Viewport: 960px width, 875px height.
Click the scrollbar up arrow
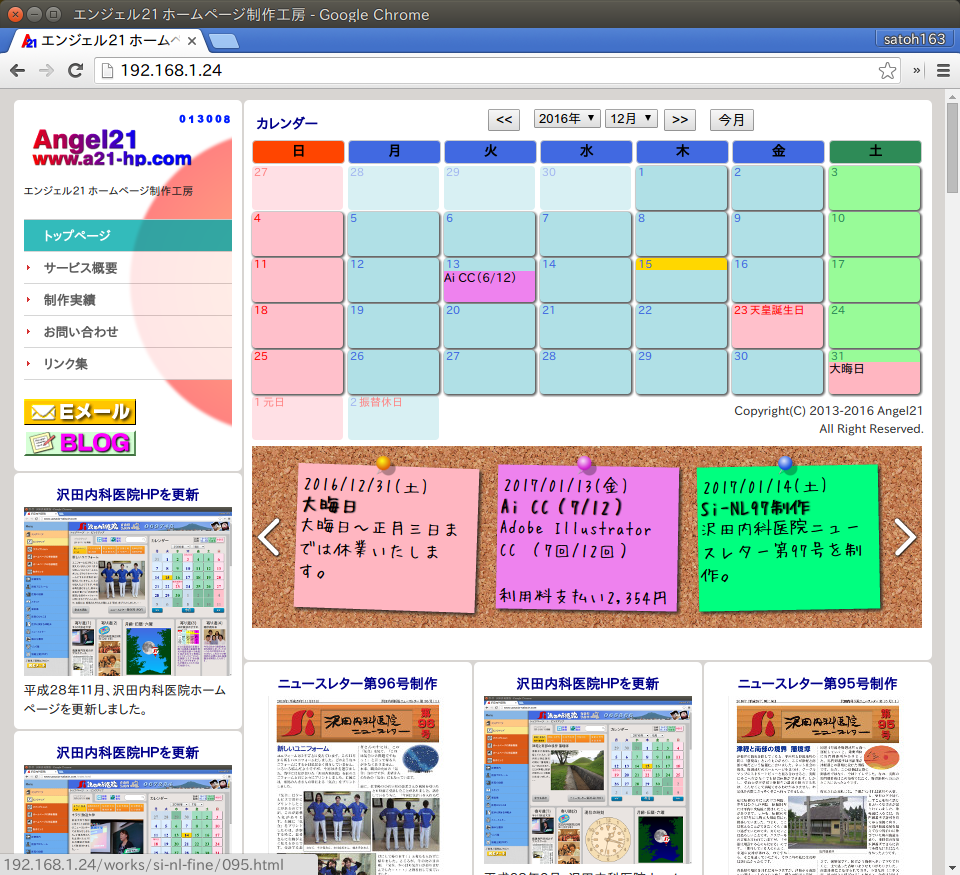[952, 96]
